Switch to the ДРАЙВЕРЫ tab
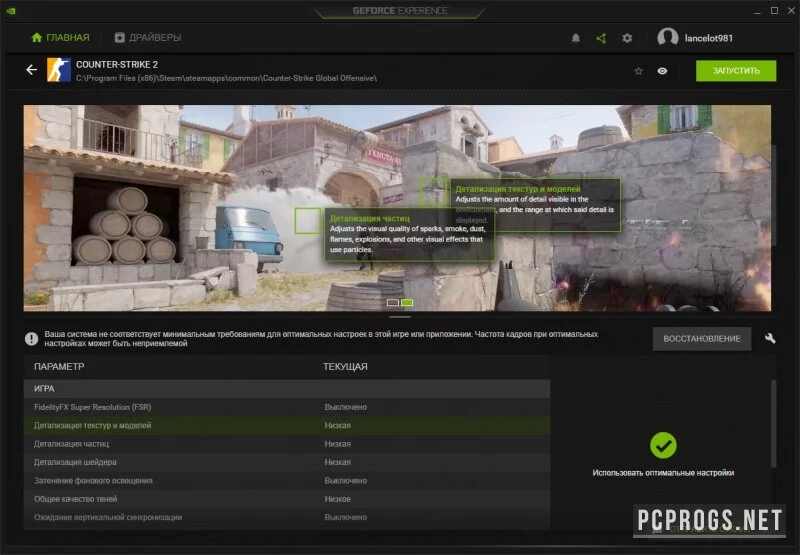The height and width of the screenshot is (555, 800). coord(148,38)
